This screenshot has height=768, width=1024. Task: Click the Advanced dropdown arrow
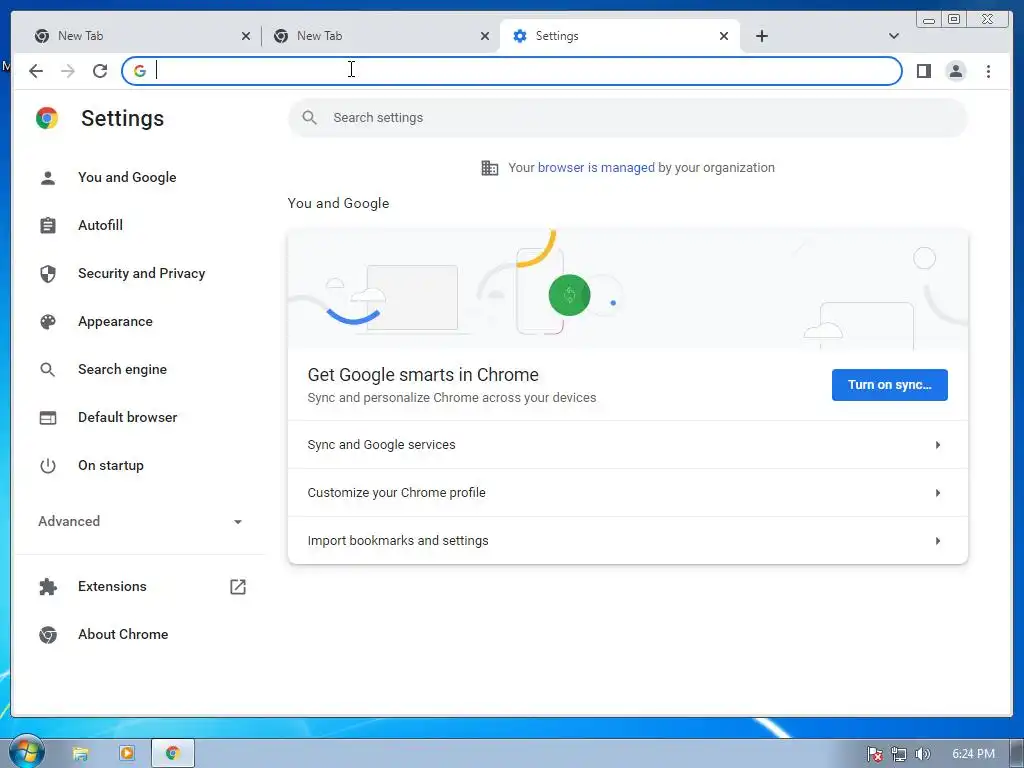[x=238, y=522]
